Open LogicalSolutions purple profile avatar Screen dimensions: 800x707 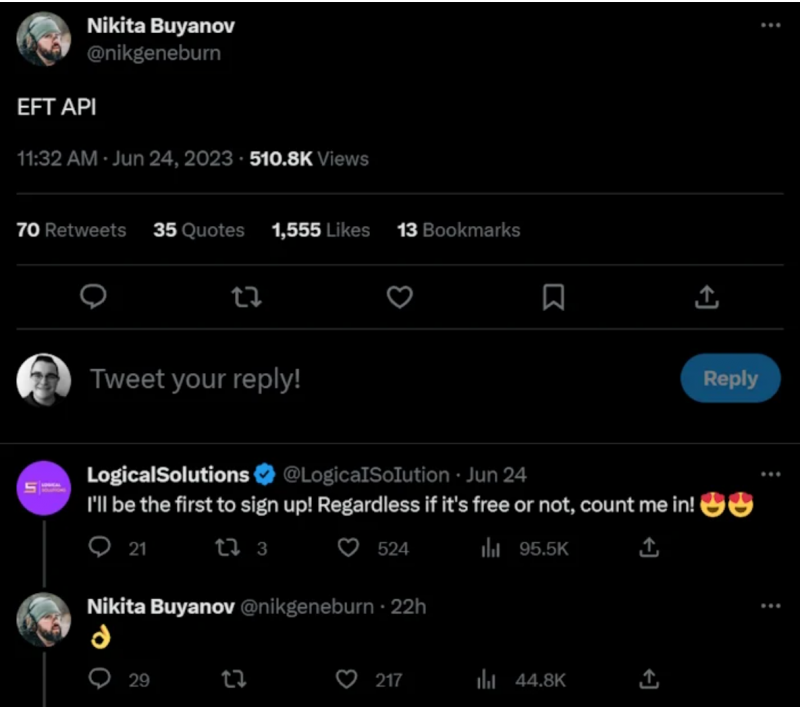pyautogui.click(x=44, y=486)
